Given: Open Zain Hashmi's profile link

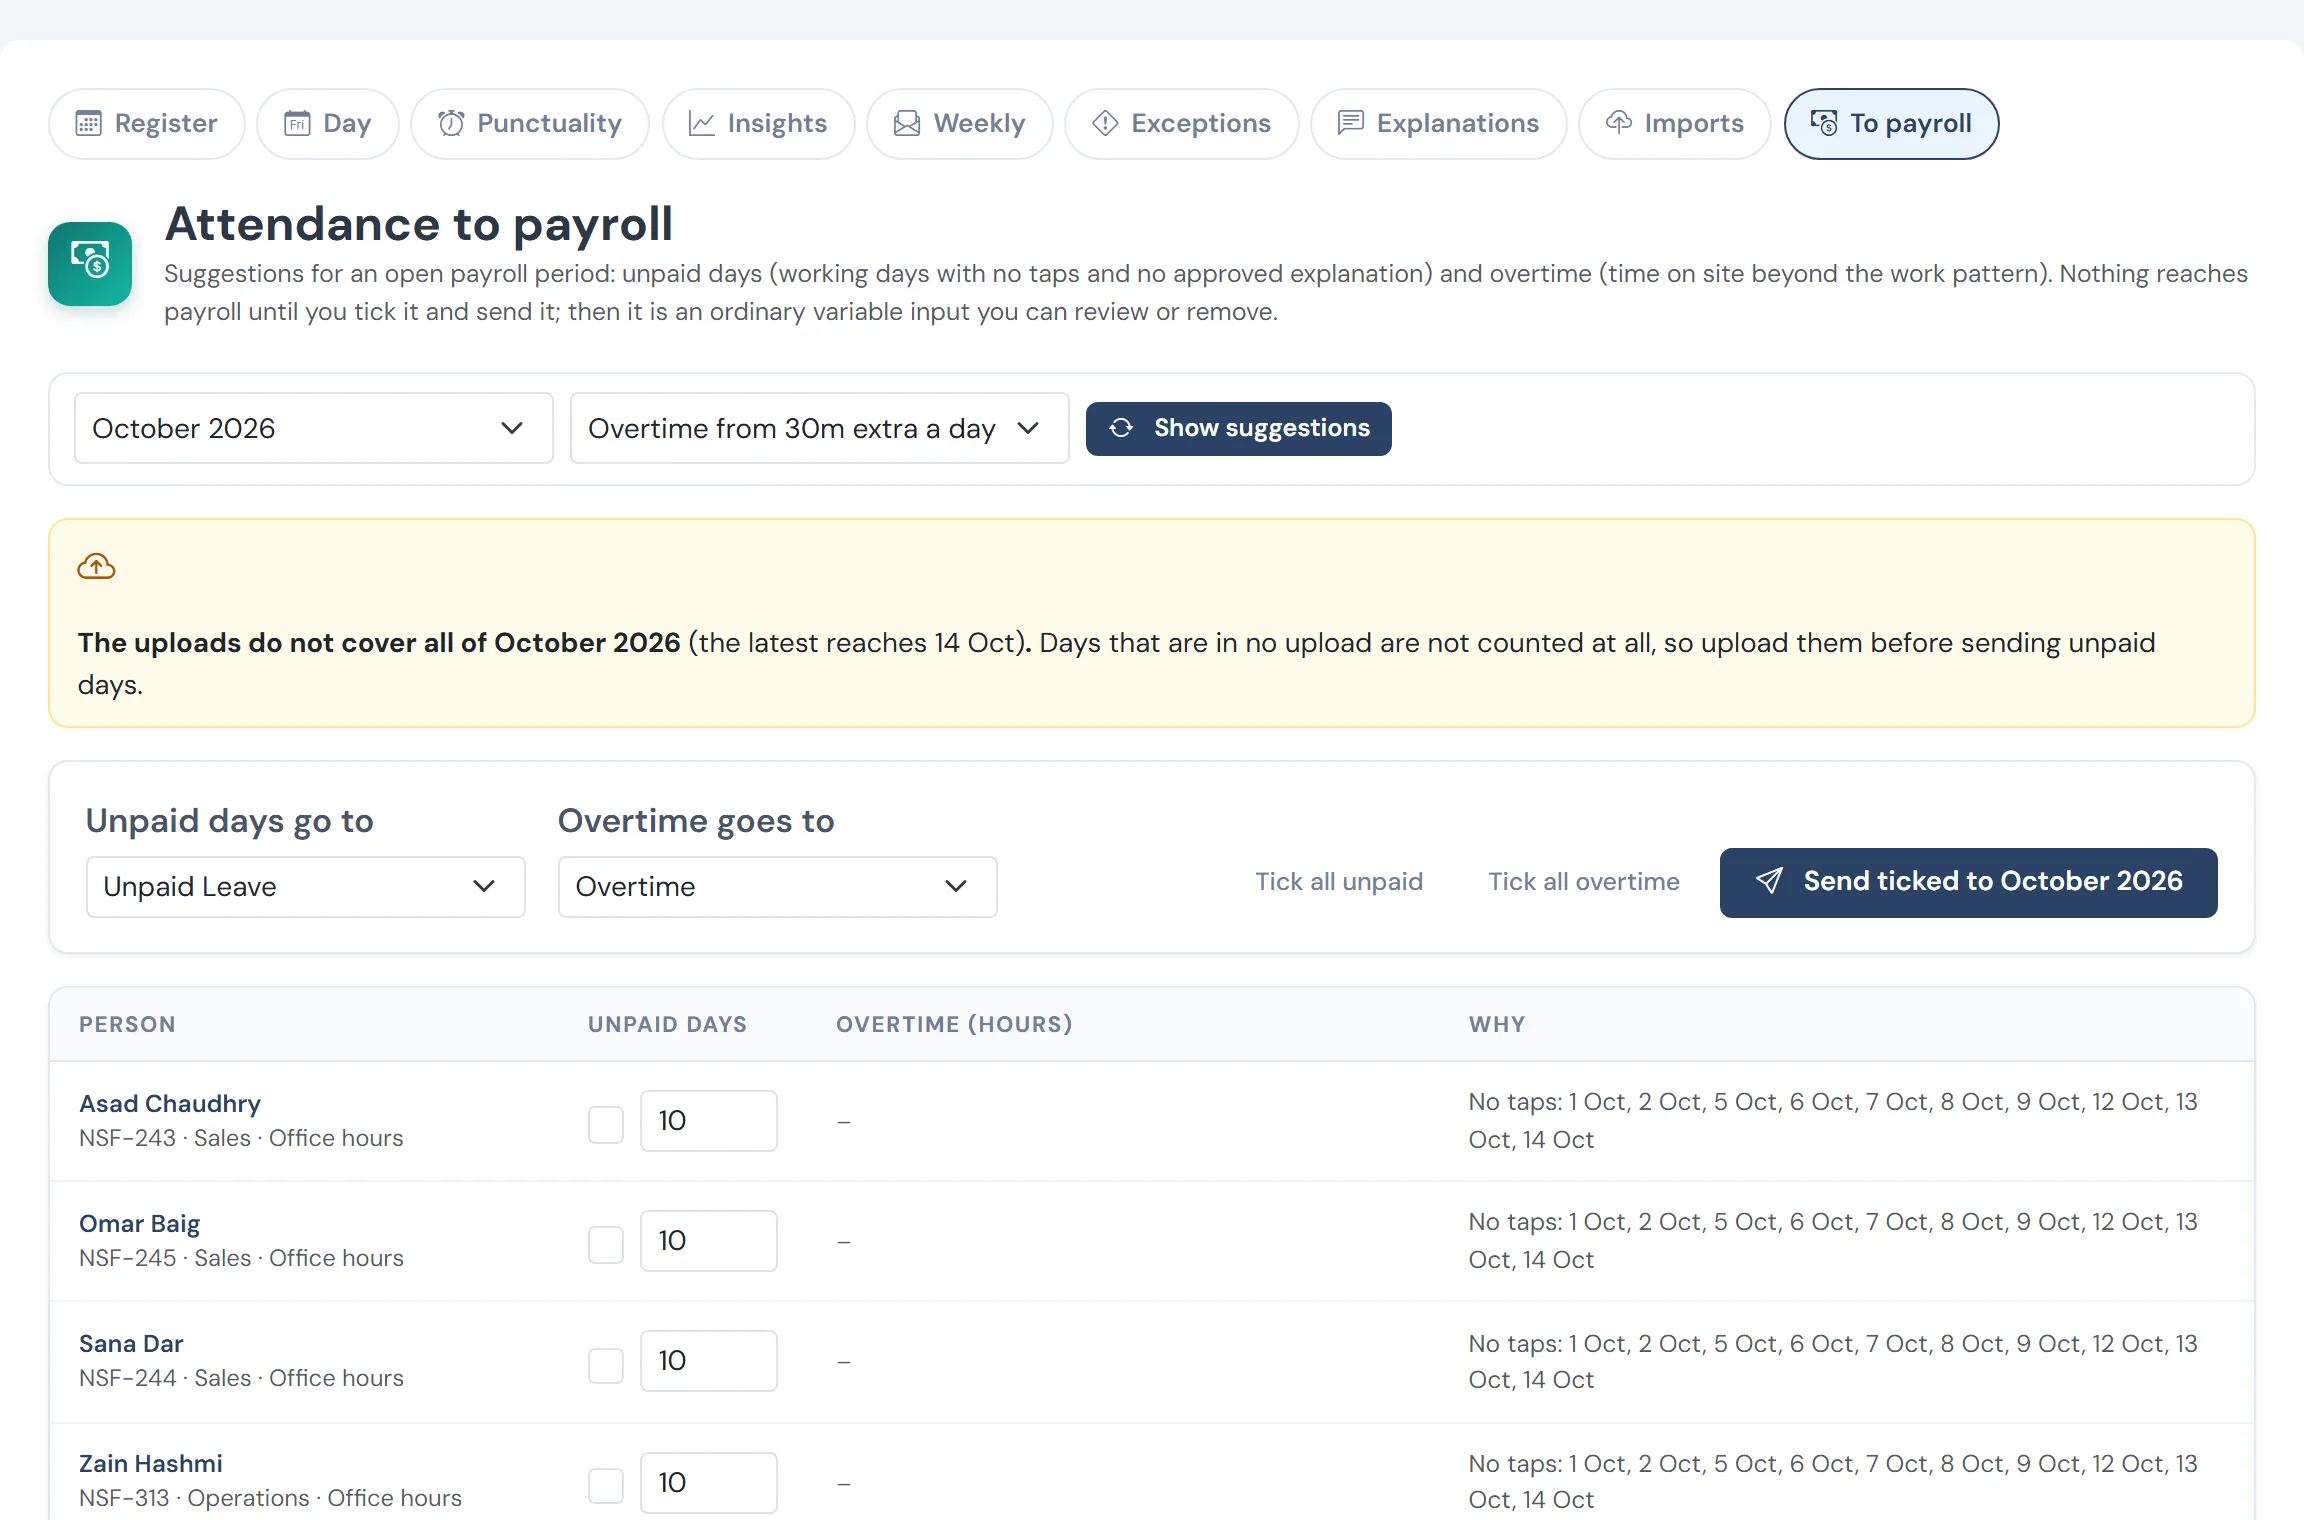Looking at the screenshot, I should pos(151,1463).
